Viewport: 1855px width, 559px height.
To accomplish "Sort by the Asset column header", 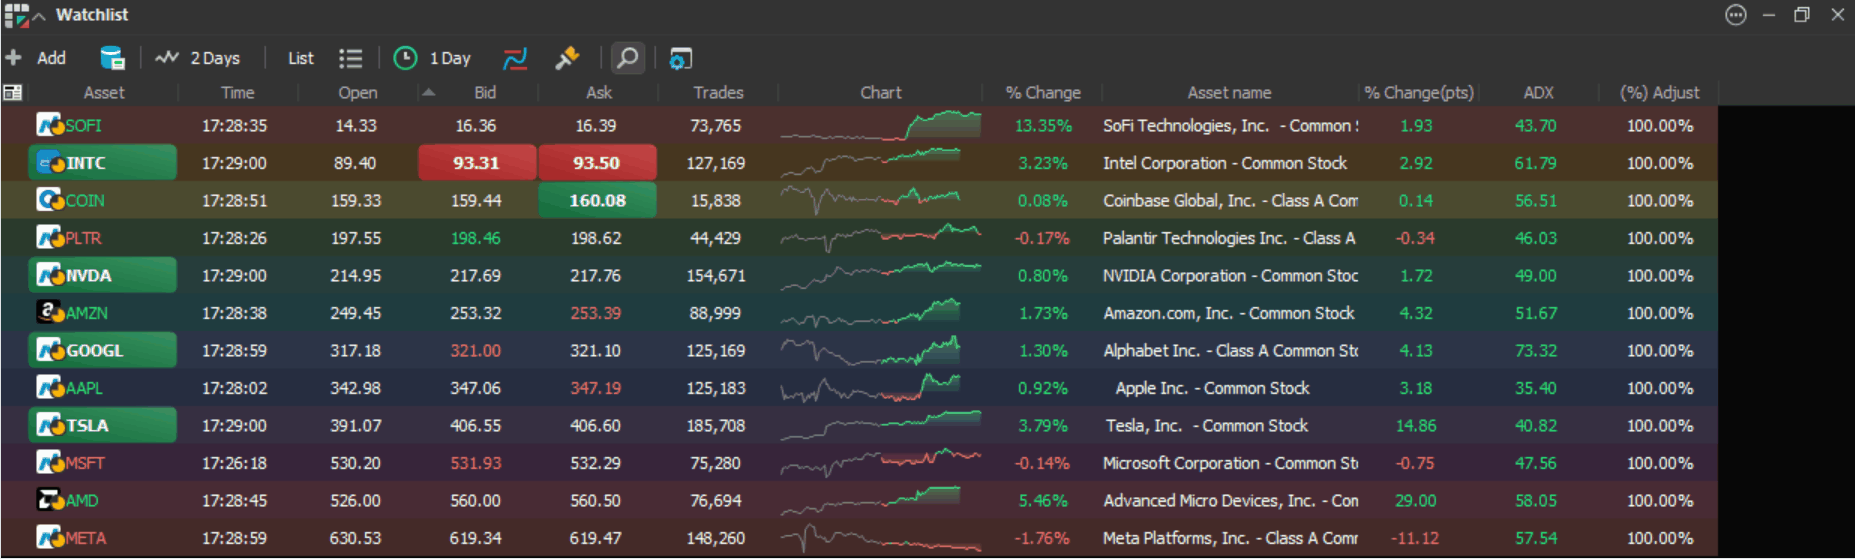I will [x=104, y=93].
